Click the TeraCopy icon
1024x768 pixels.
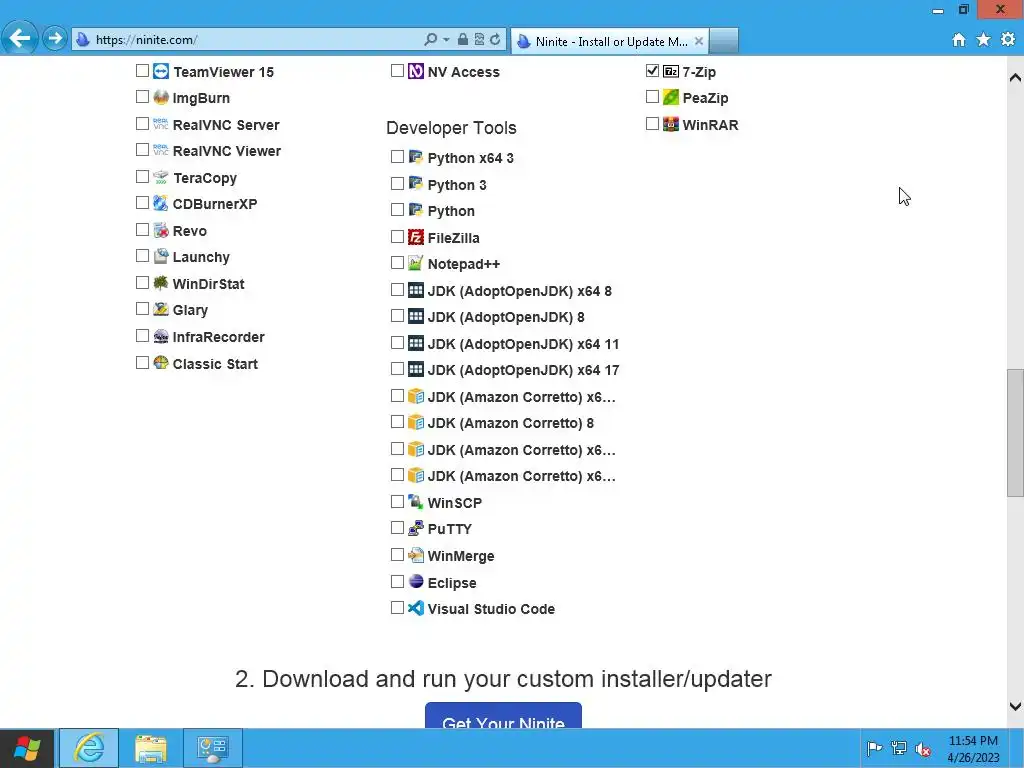tap(161, 177)
